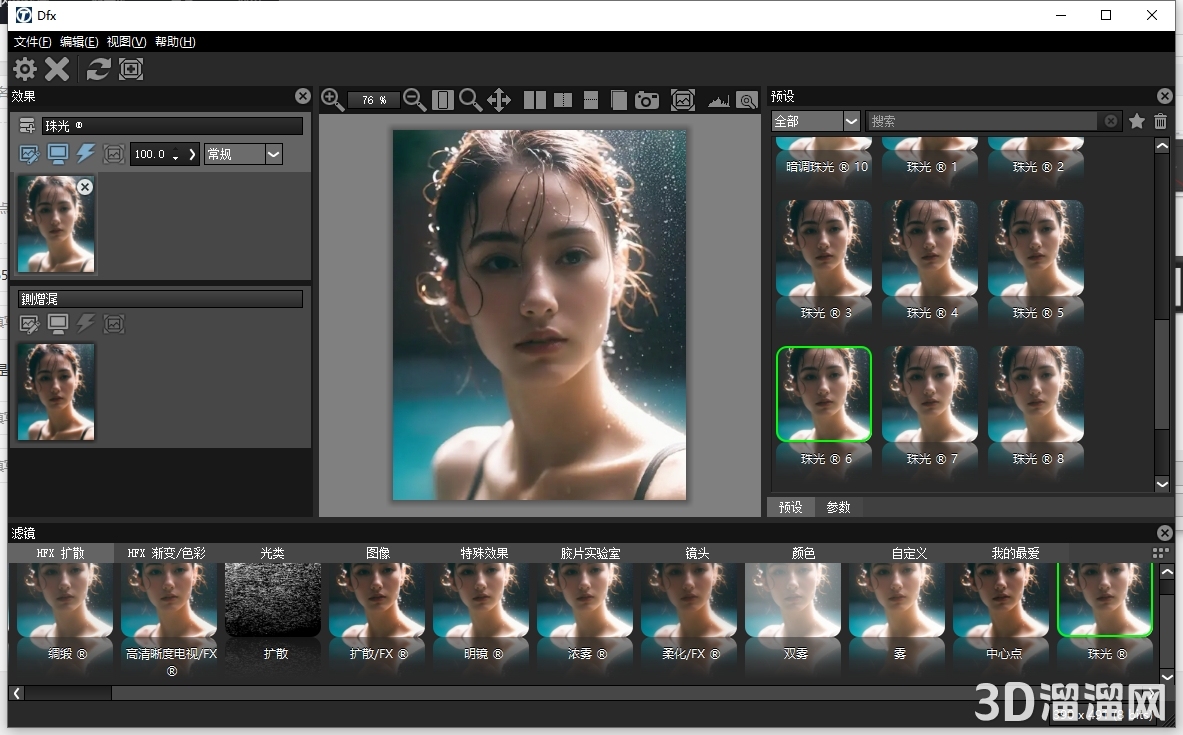
Task: Select the 胶片实验室 filter category tab
Action: pos(591,553)
